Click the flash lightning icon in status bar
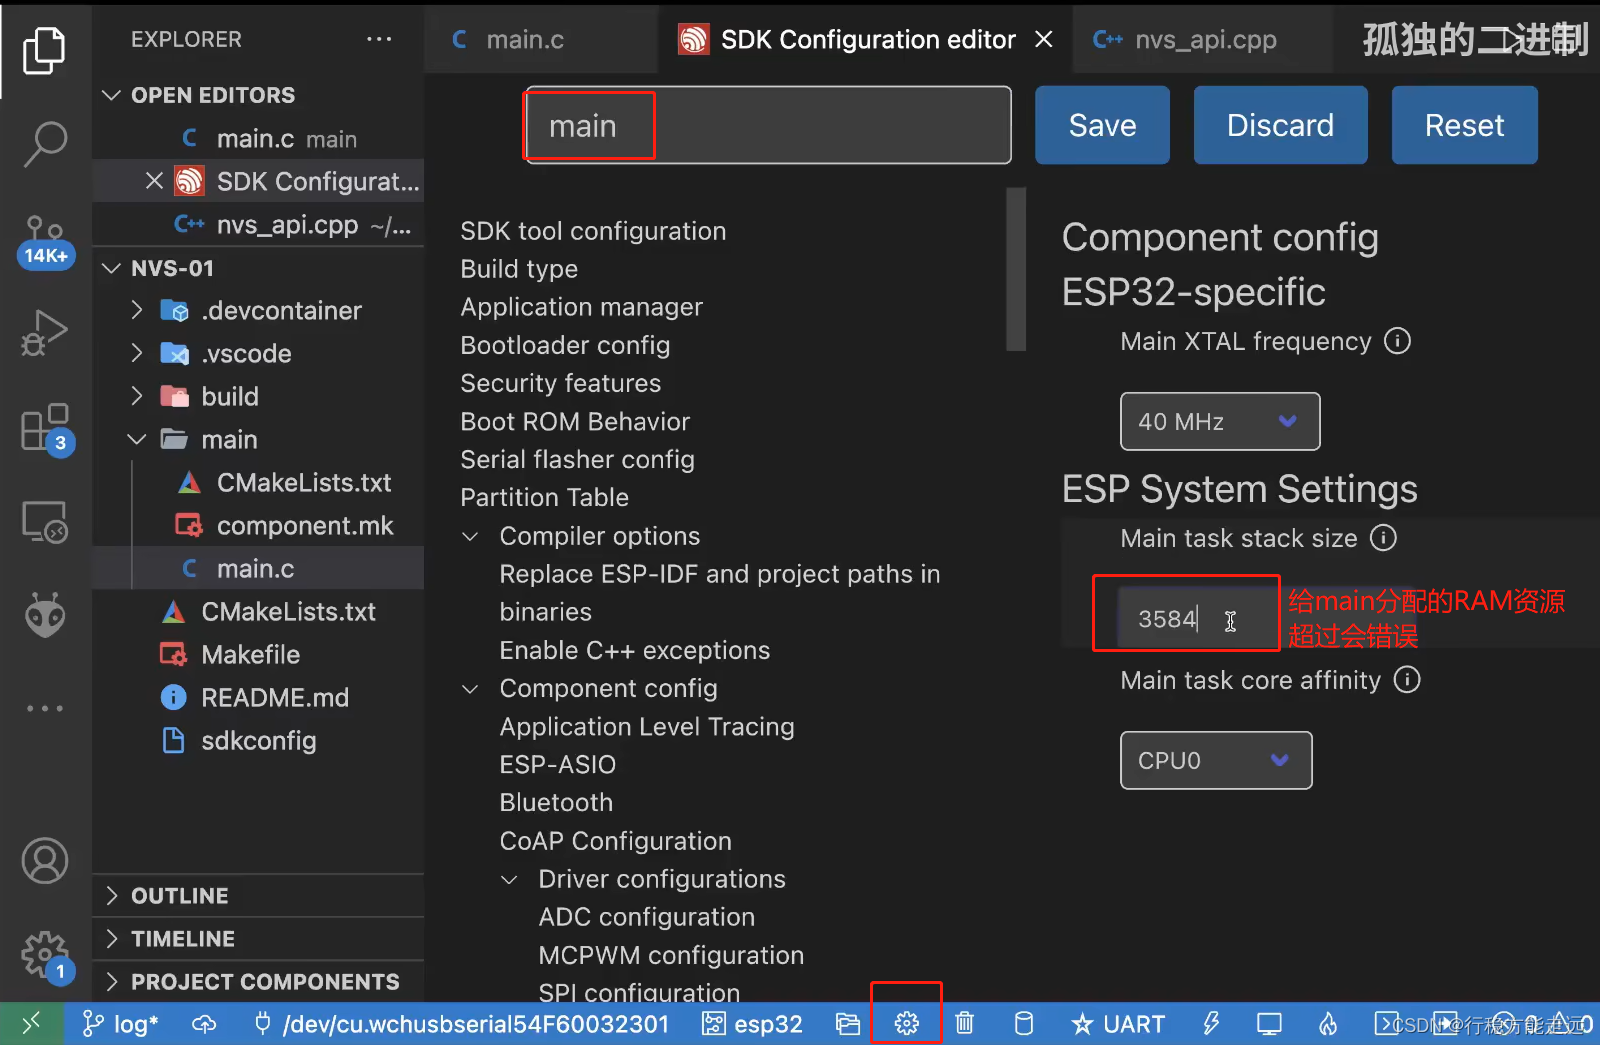Image resolution: width=1600 pixels, height=1045 pixels. (1211, 1023)
